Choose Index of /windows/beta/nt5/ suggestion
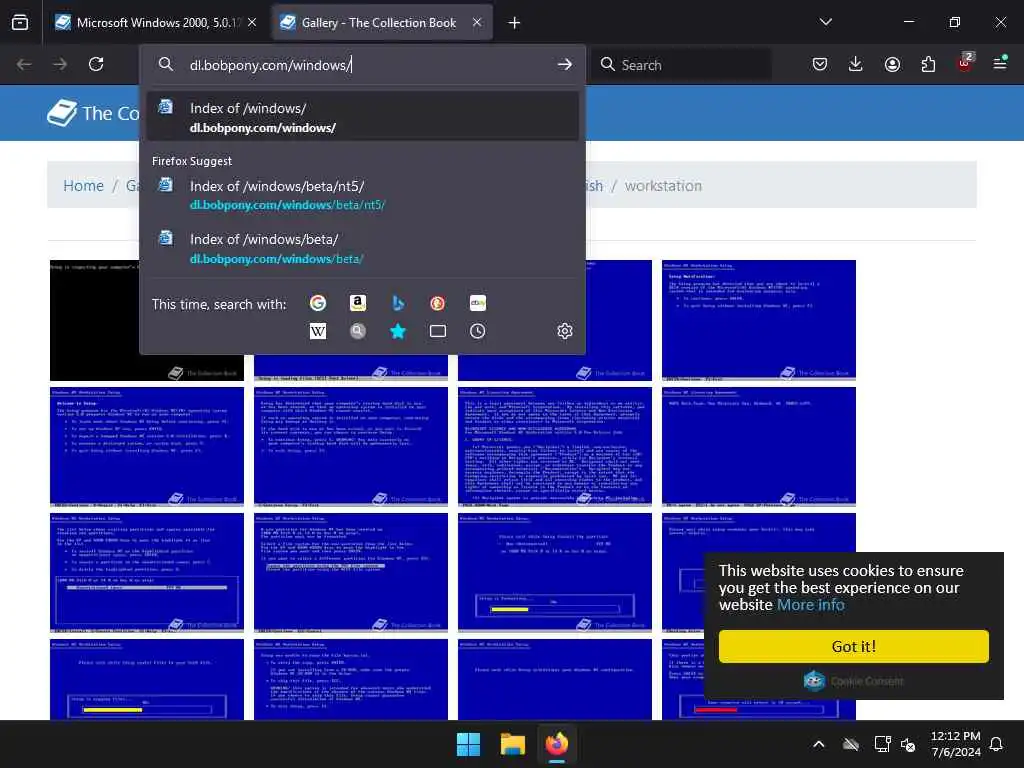 362,195
